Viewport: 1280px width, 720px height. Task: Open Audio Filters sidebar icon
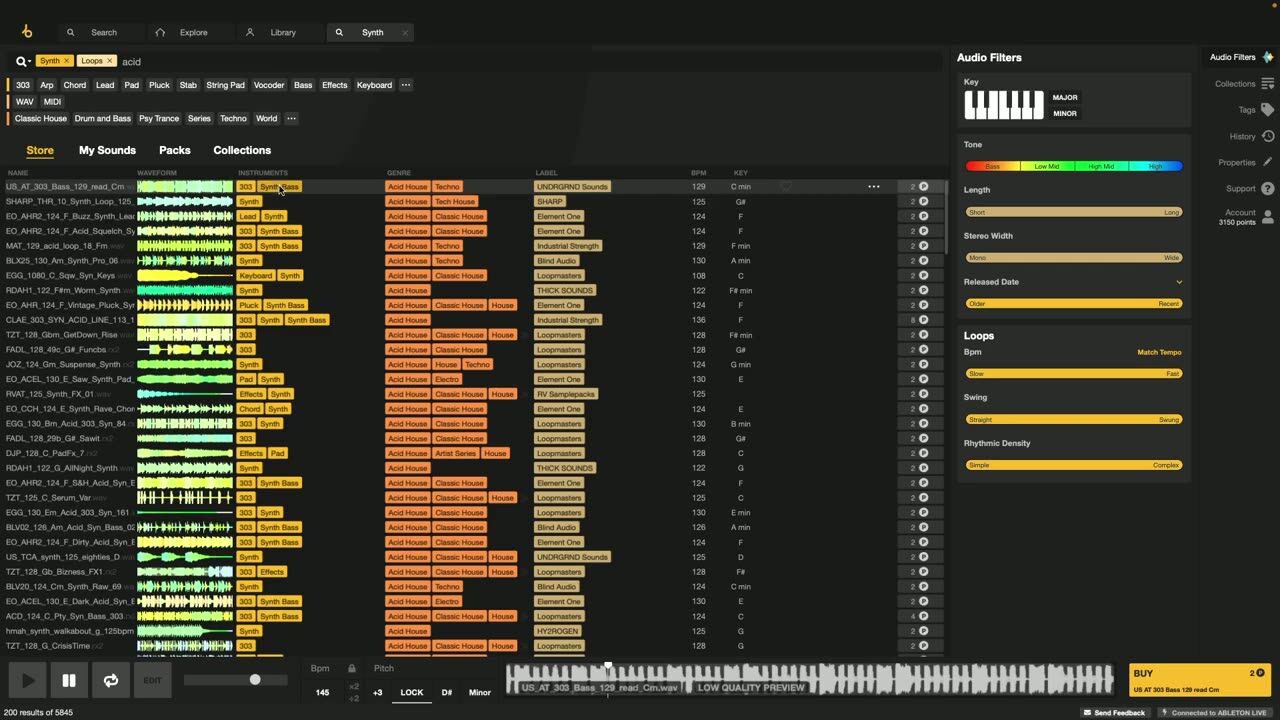(1267, 57)
